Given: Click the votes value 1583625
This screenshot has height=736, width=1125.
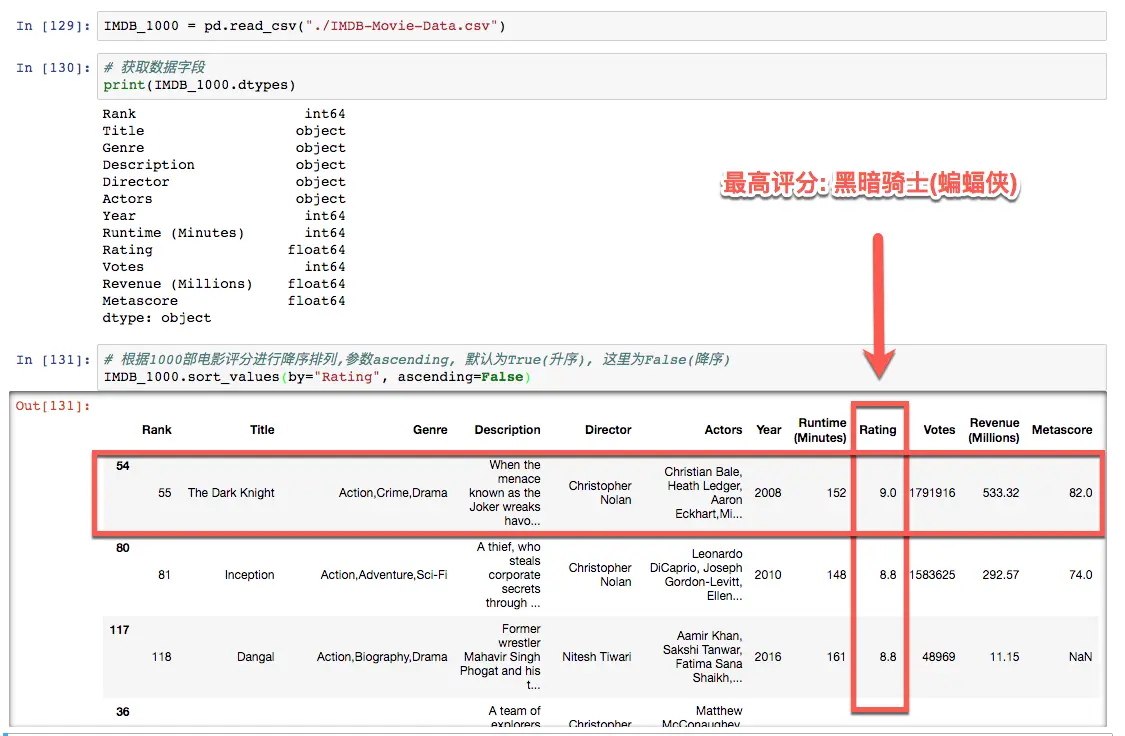Looking at the screenshot, I should coord(932,575).
